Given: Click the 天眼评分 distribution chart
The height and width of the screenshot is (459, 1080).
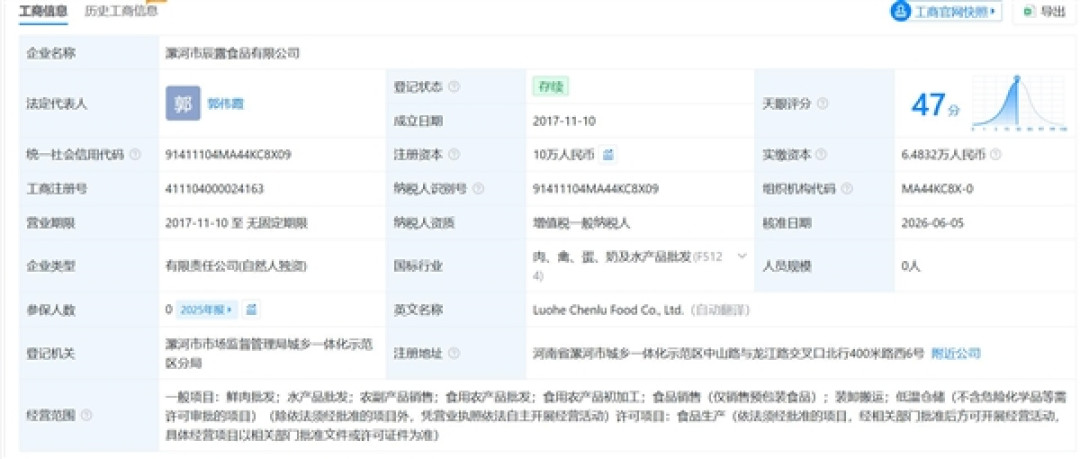Looking at the screenshot, I should click(1019, 102).
